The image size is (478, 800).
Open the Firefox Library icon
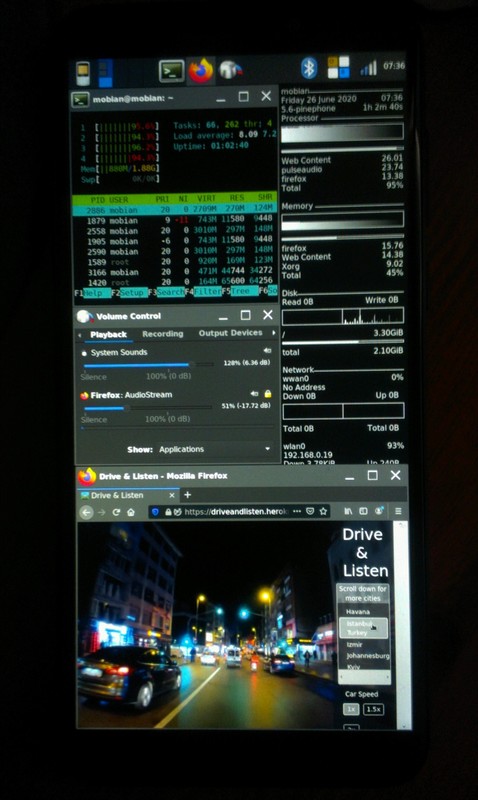coord(348,511)
